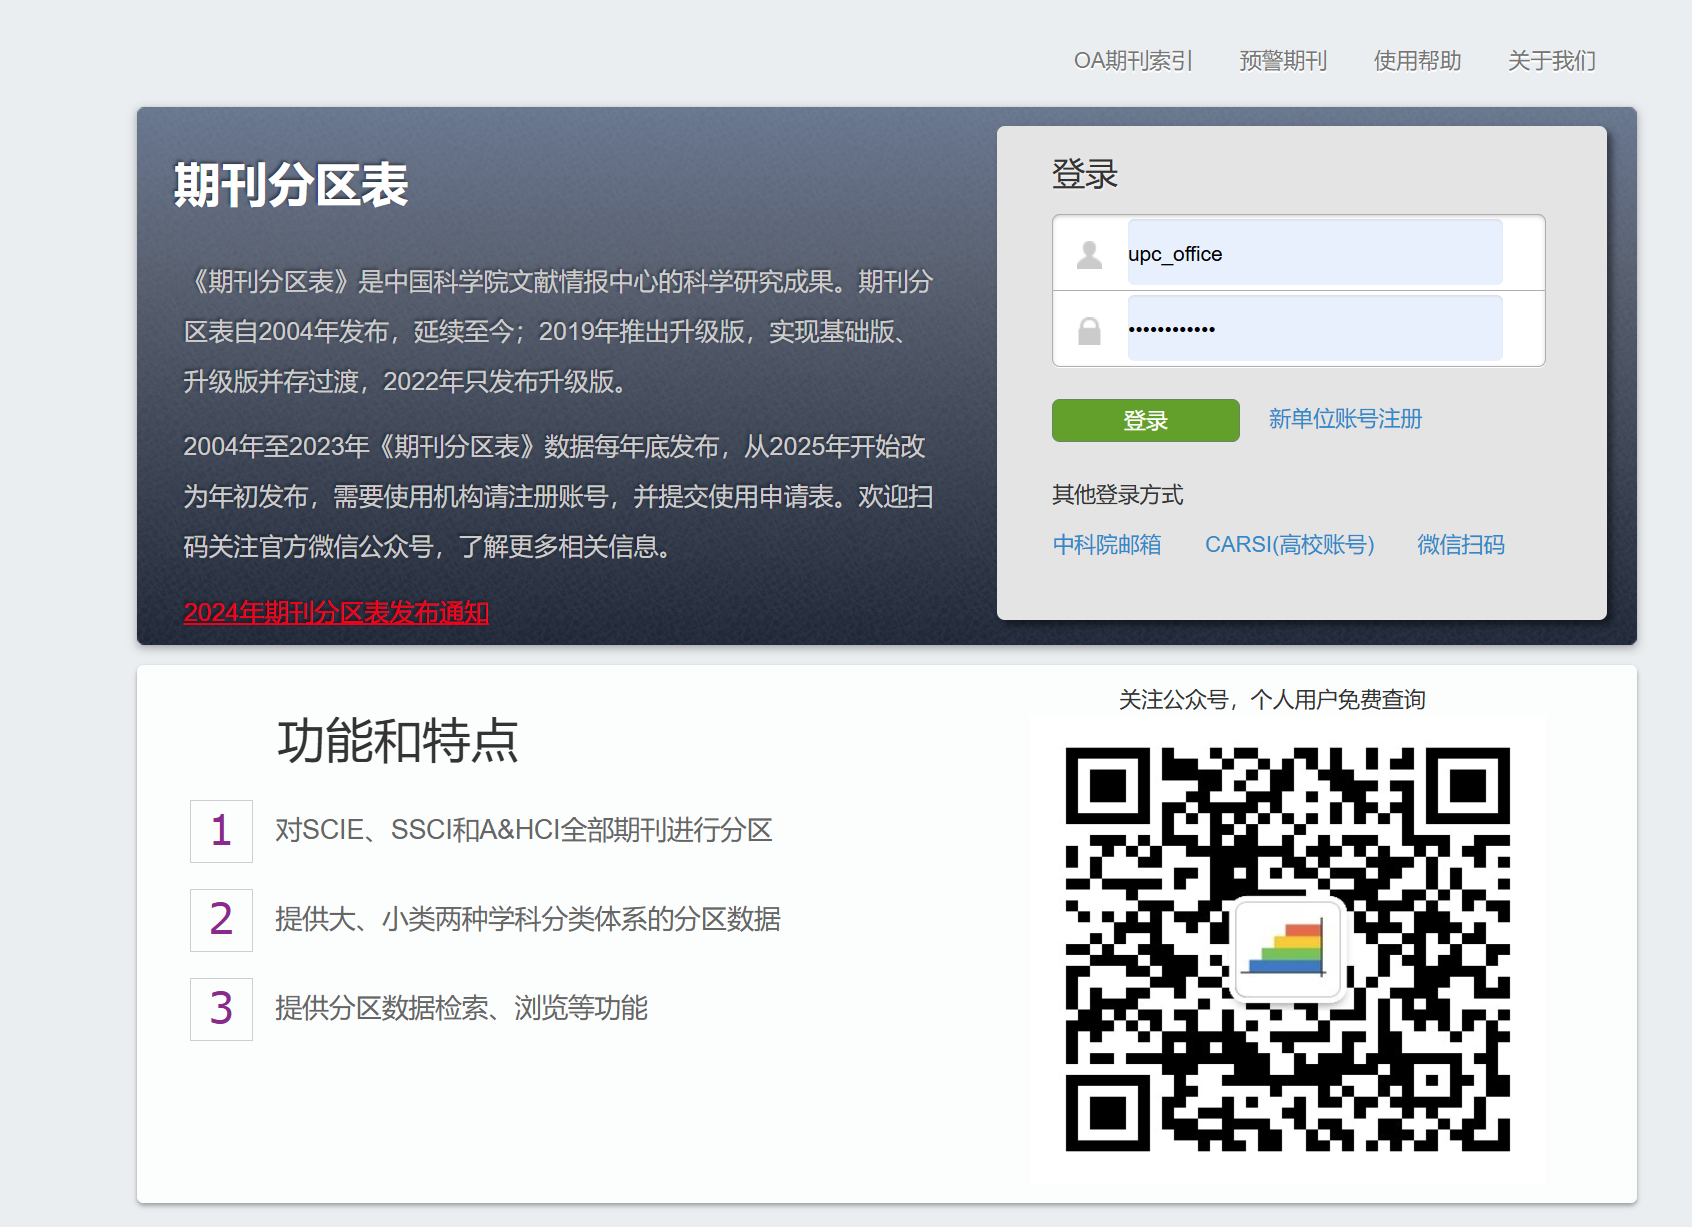The image size is (1692, 1227).
Task: Click the green 登录 button
Action: tap(1146, 420)
